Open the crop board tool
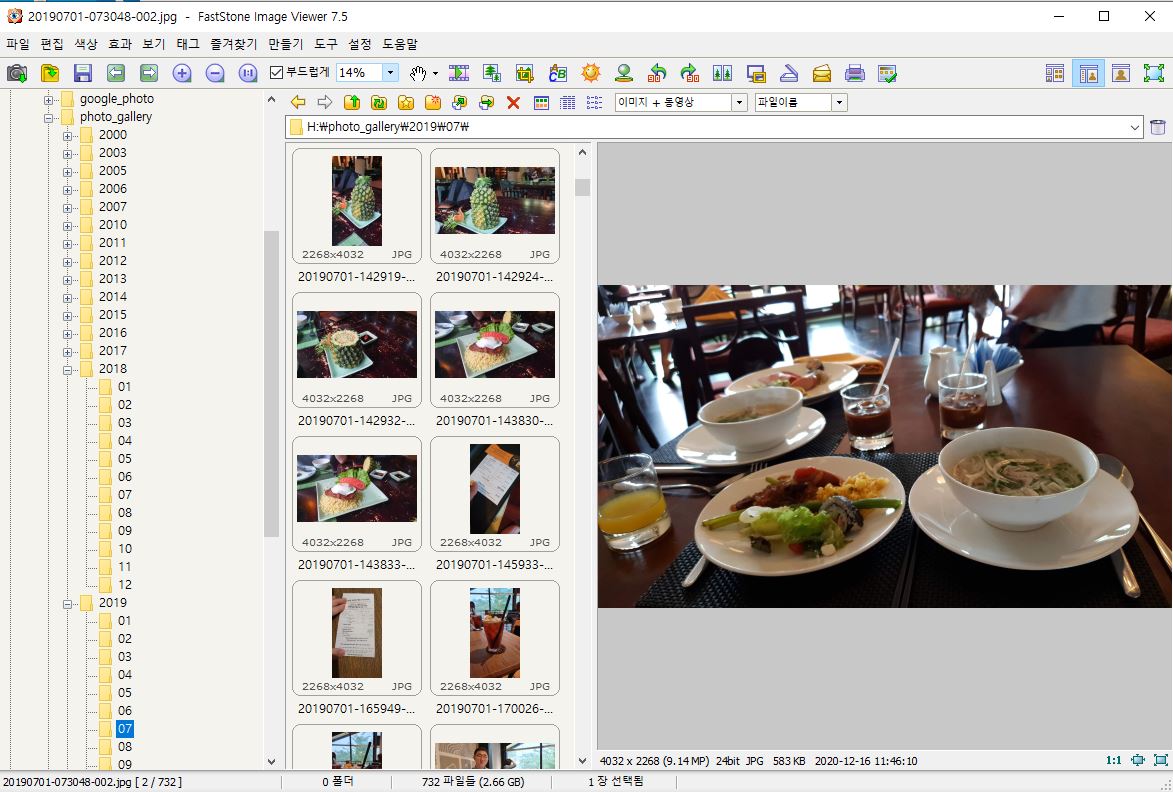This screenshot has height=792, width=1173. coord(524,73)
